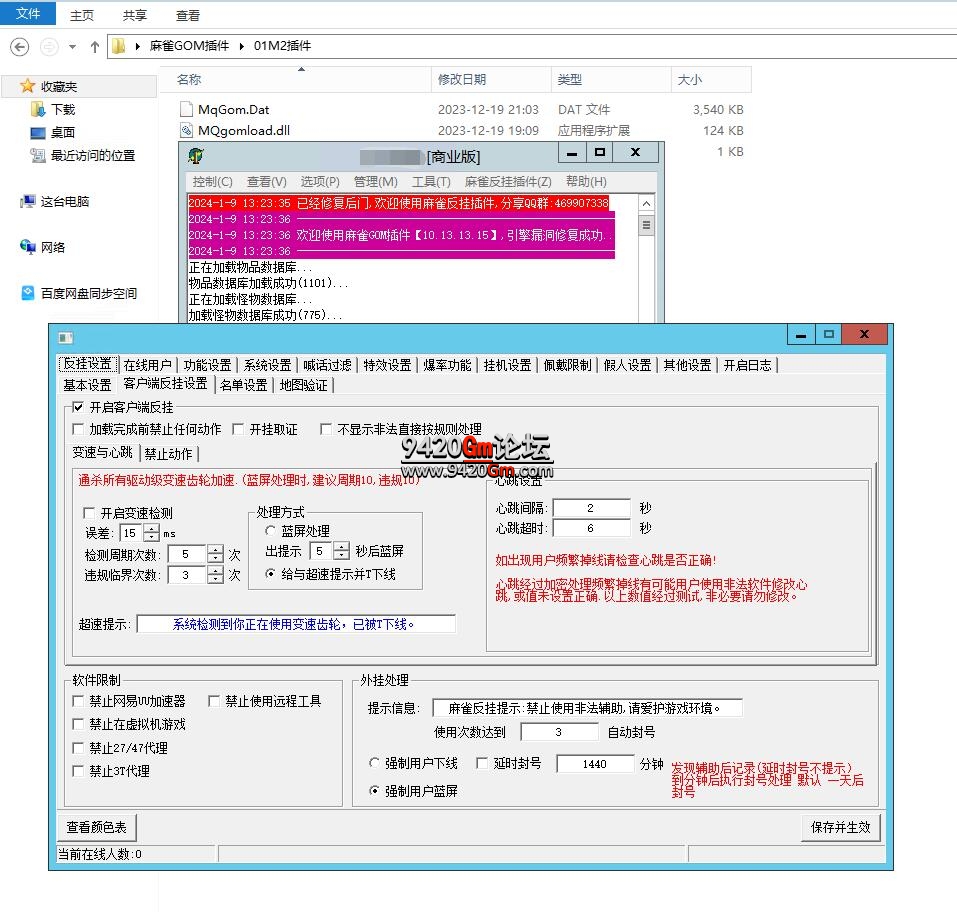
Task: Click 保存并生效 button
Action: pos(840,827)
